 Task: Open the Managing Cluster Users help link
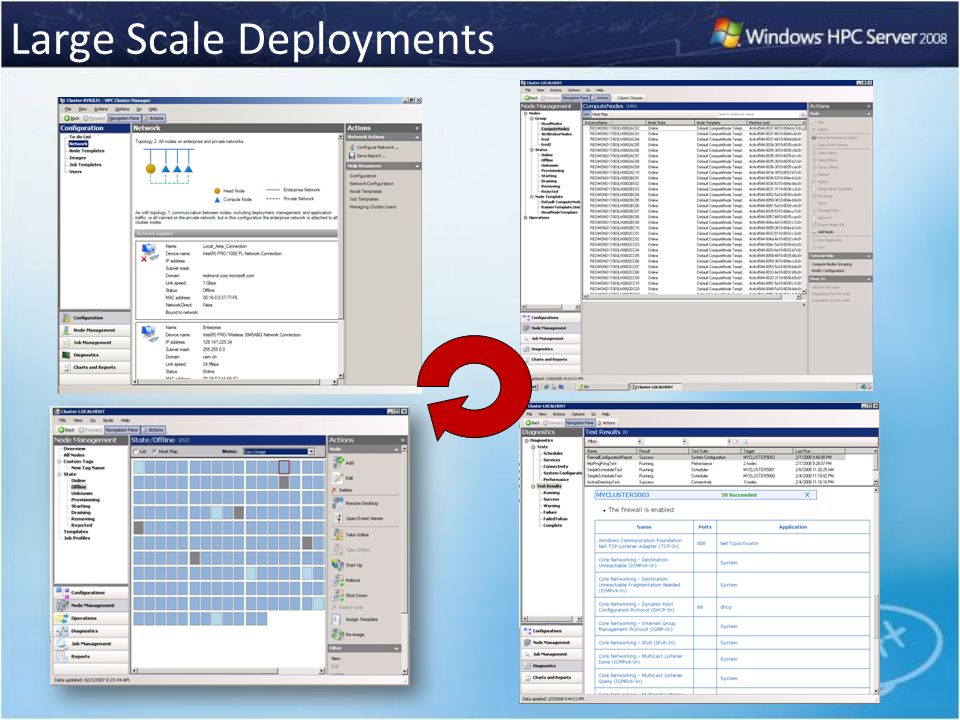point(373,207)
